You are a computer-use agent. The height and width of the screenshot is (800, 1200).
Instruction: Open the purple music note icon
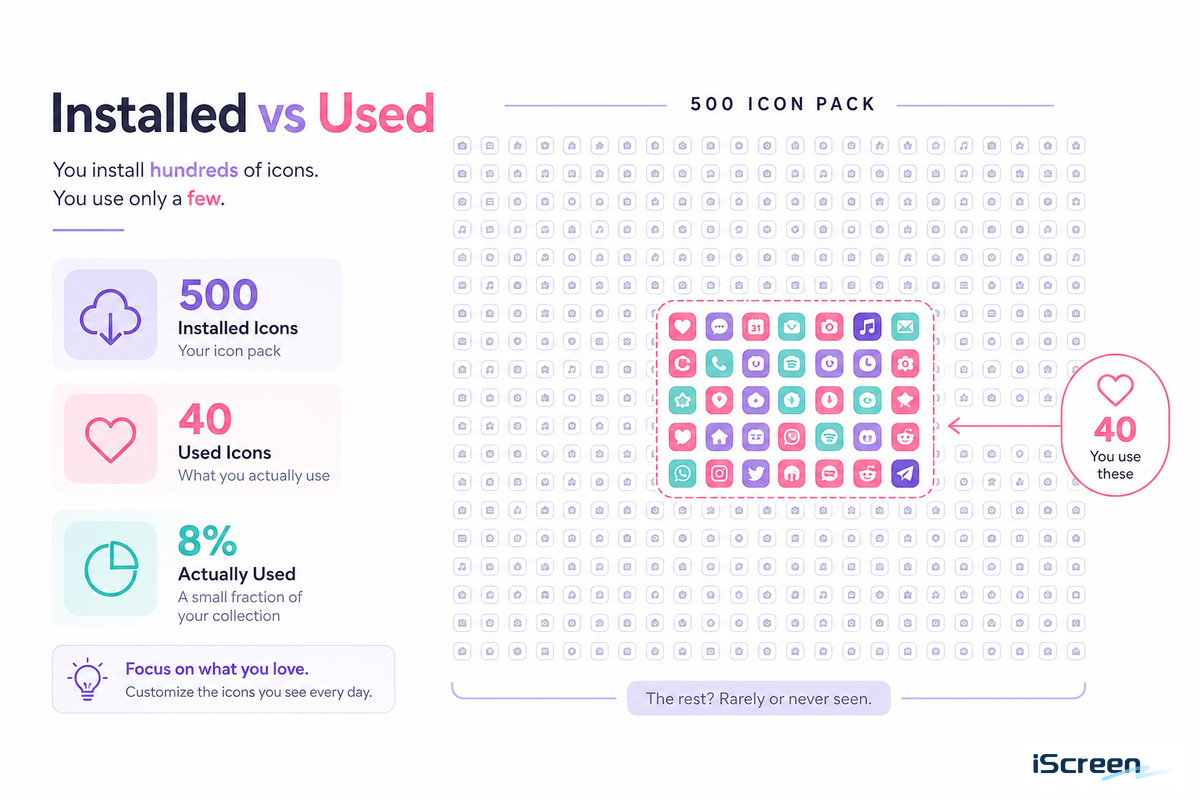(x=867, y=326)
